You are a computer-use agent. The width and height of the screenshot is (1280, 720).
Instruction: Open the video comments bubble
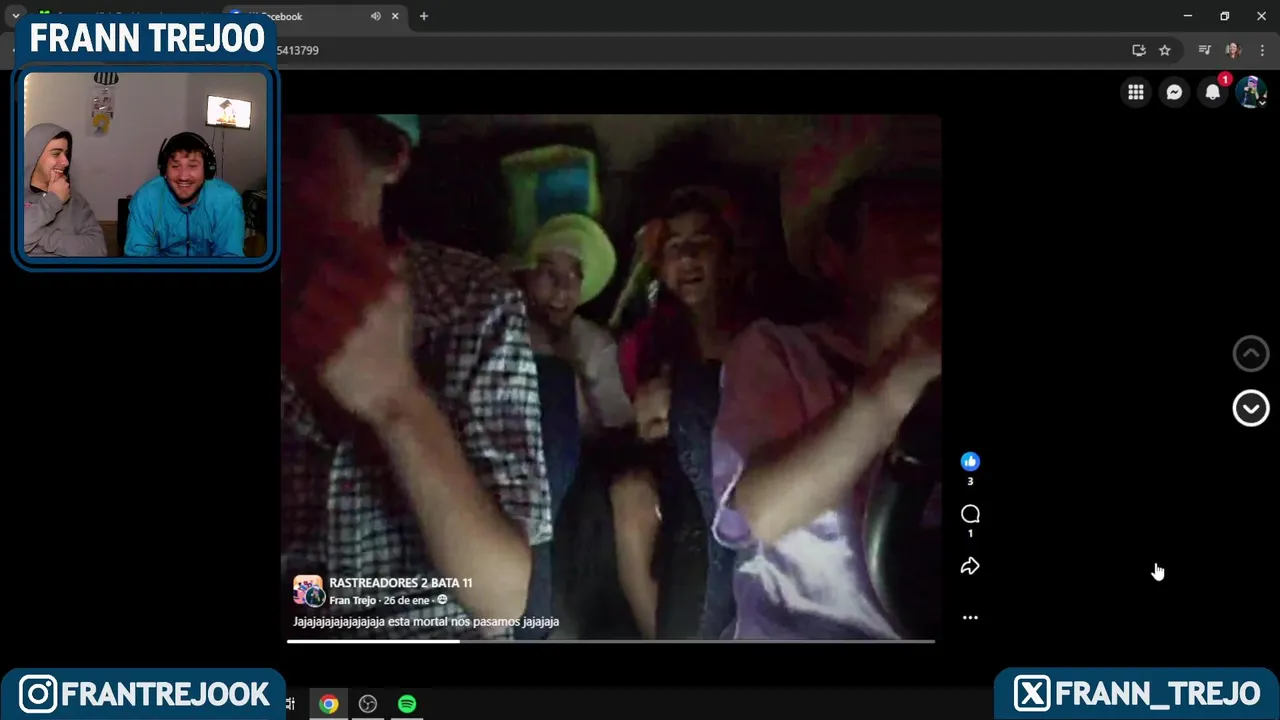(x=970, y=514)
